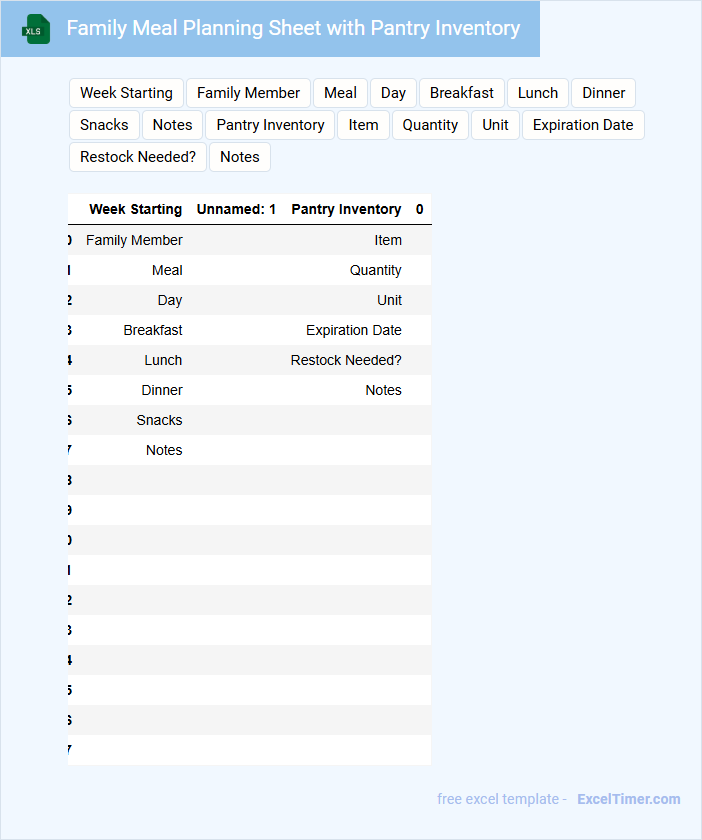Click the Expiration Date tag
702x840 pixels.
[x=583, y=125]
